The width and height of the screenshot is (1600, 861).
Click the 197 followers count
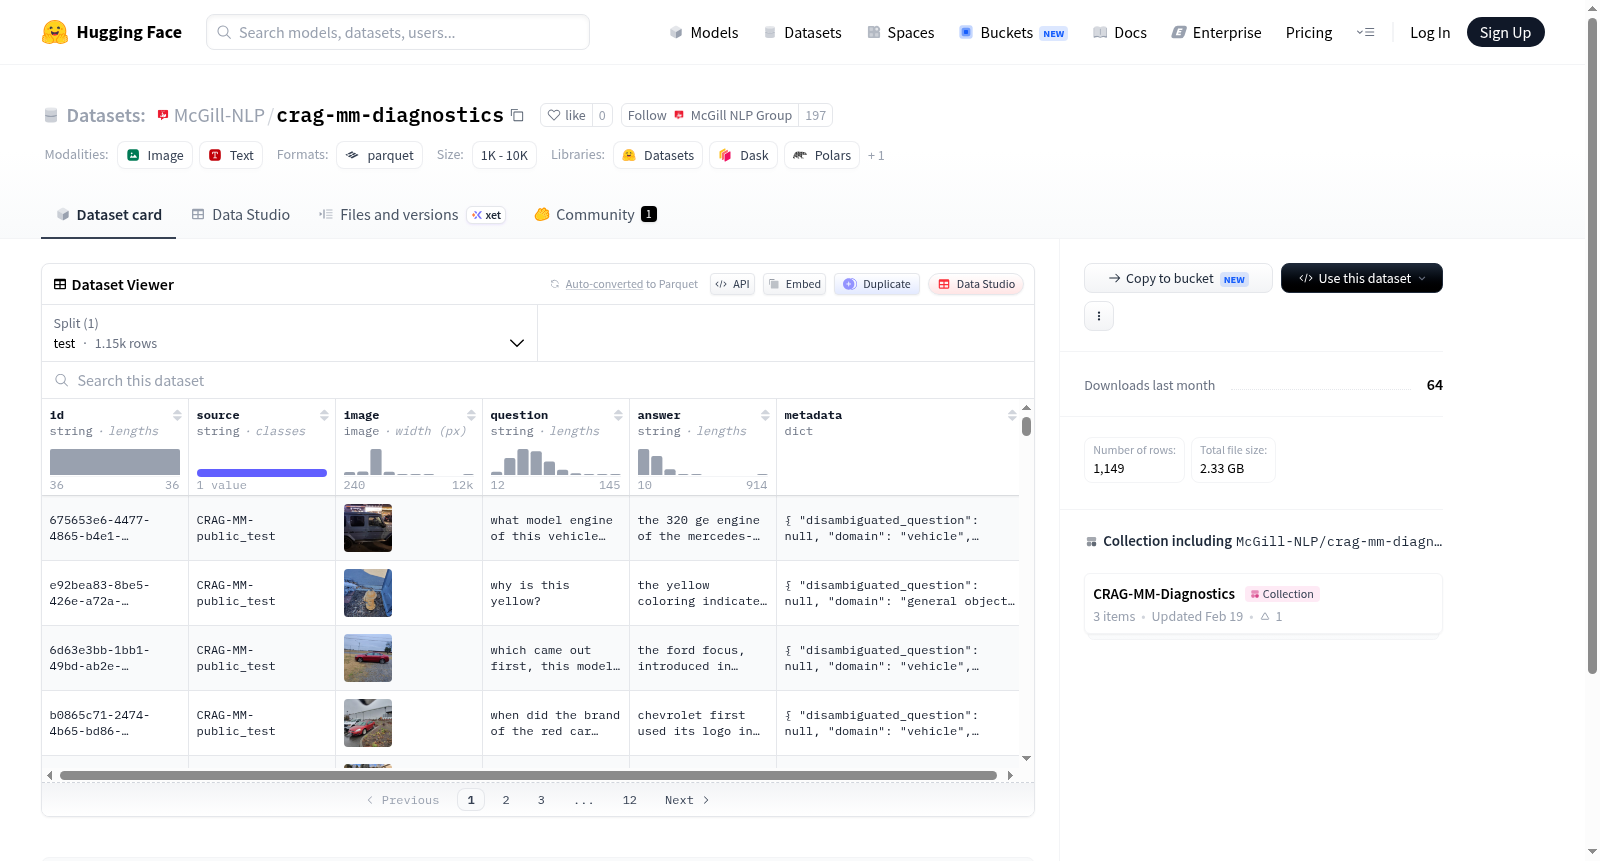816,115
